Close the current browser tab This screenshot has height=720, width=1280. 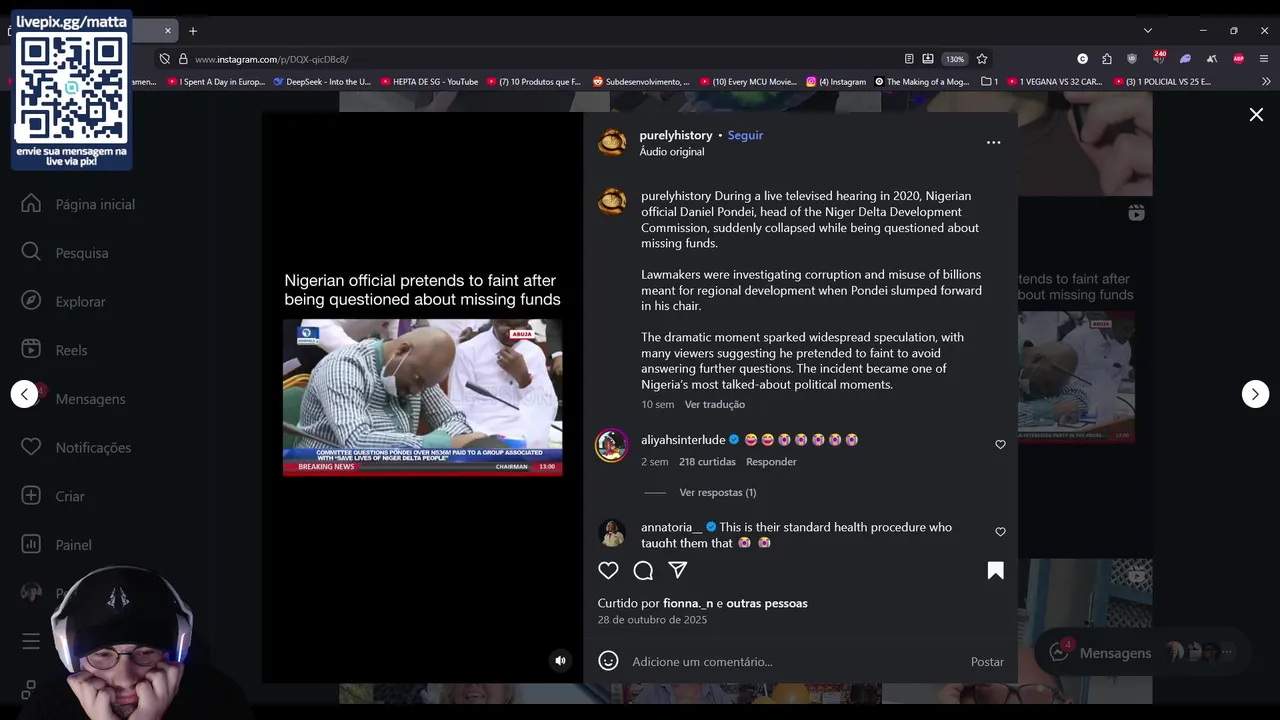click(168, 31)
